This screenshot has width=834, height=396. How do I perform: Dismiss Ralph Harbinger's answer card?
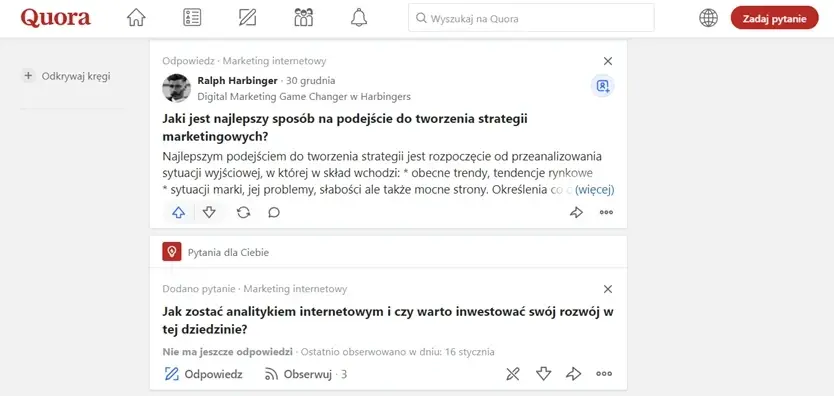click(608, 61)
